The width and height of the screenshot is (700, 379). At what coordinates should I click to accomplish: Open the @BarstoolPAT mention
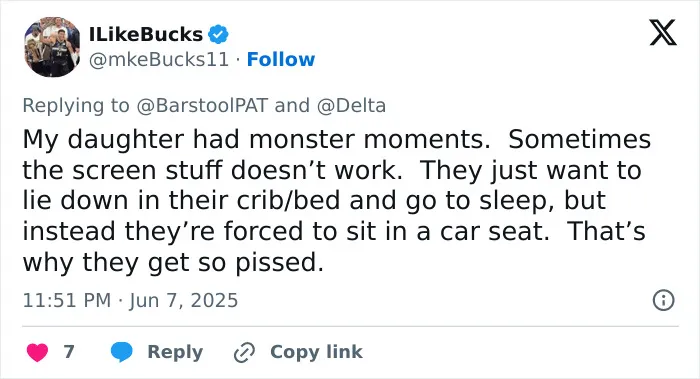[x=202, y=106]
